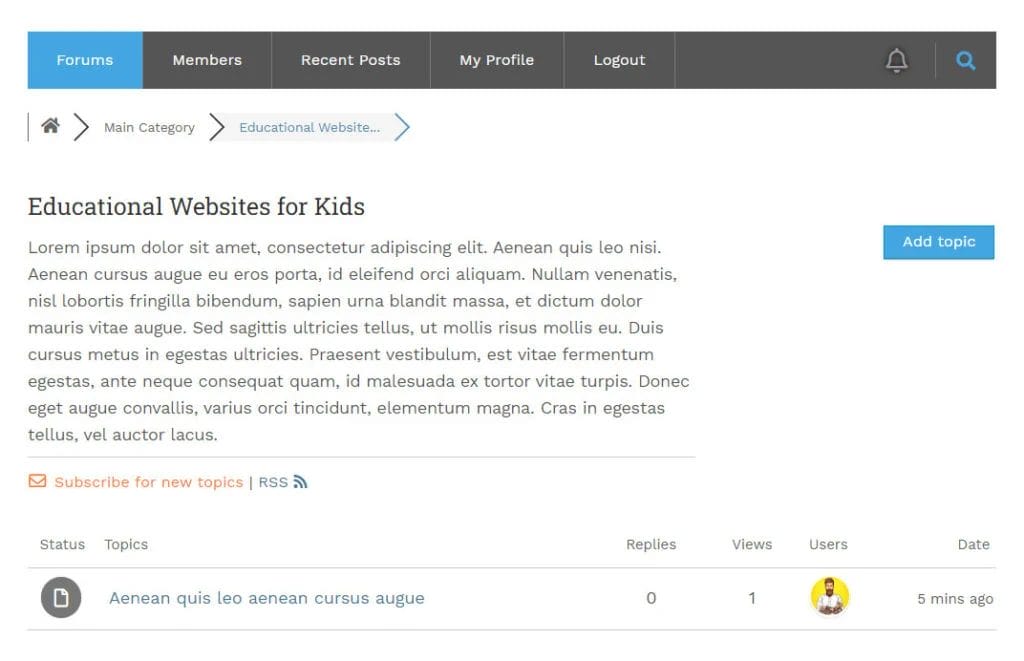This screenshot has width=1024, height=661.
Task: Go to forum home via house icon
Action: (50, 127)
